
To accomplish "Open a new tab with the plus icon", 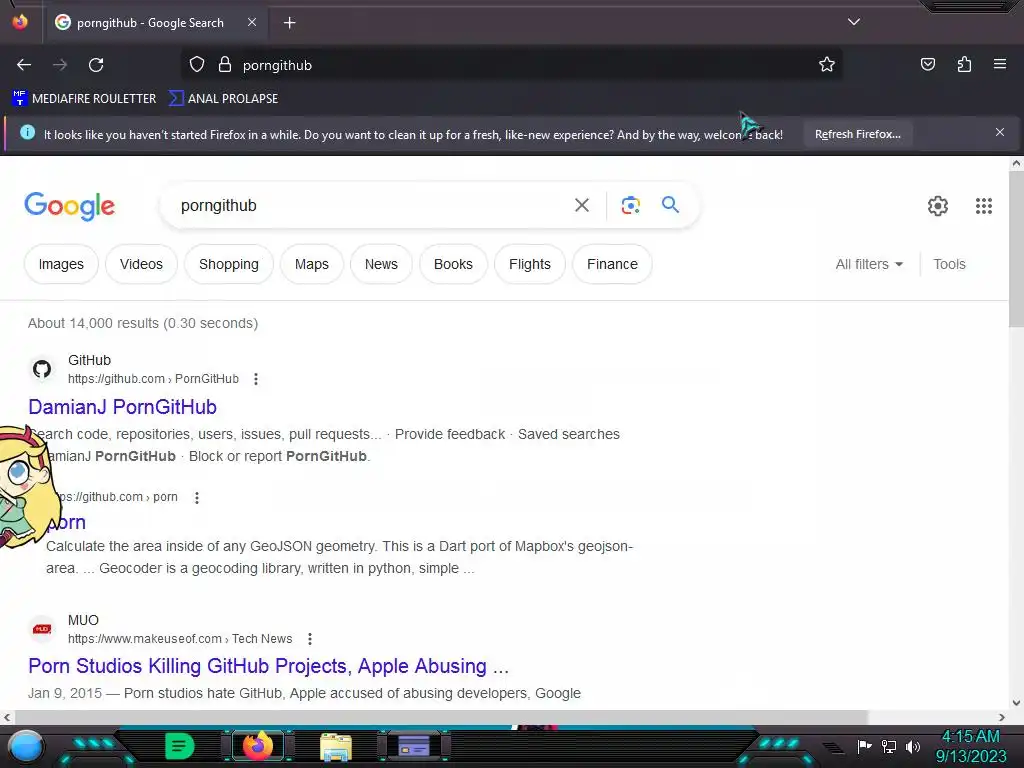I will (x=289, y=23).
